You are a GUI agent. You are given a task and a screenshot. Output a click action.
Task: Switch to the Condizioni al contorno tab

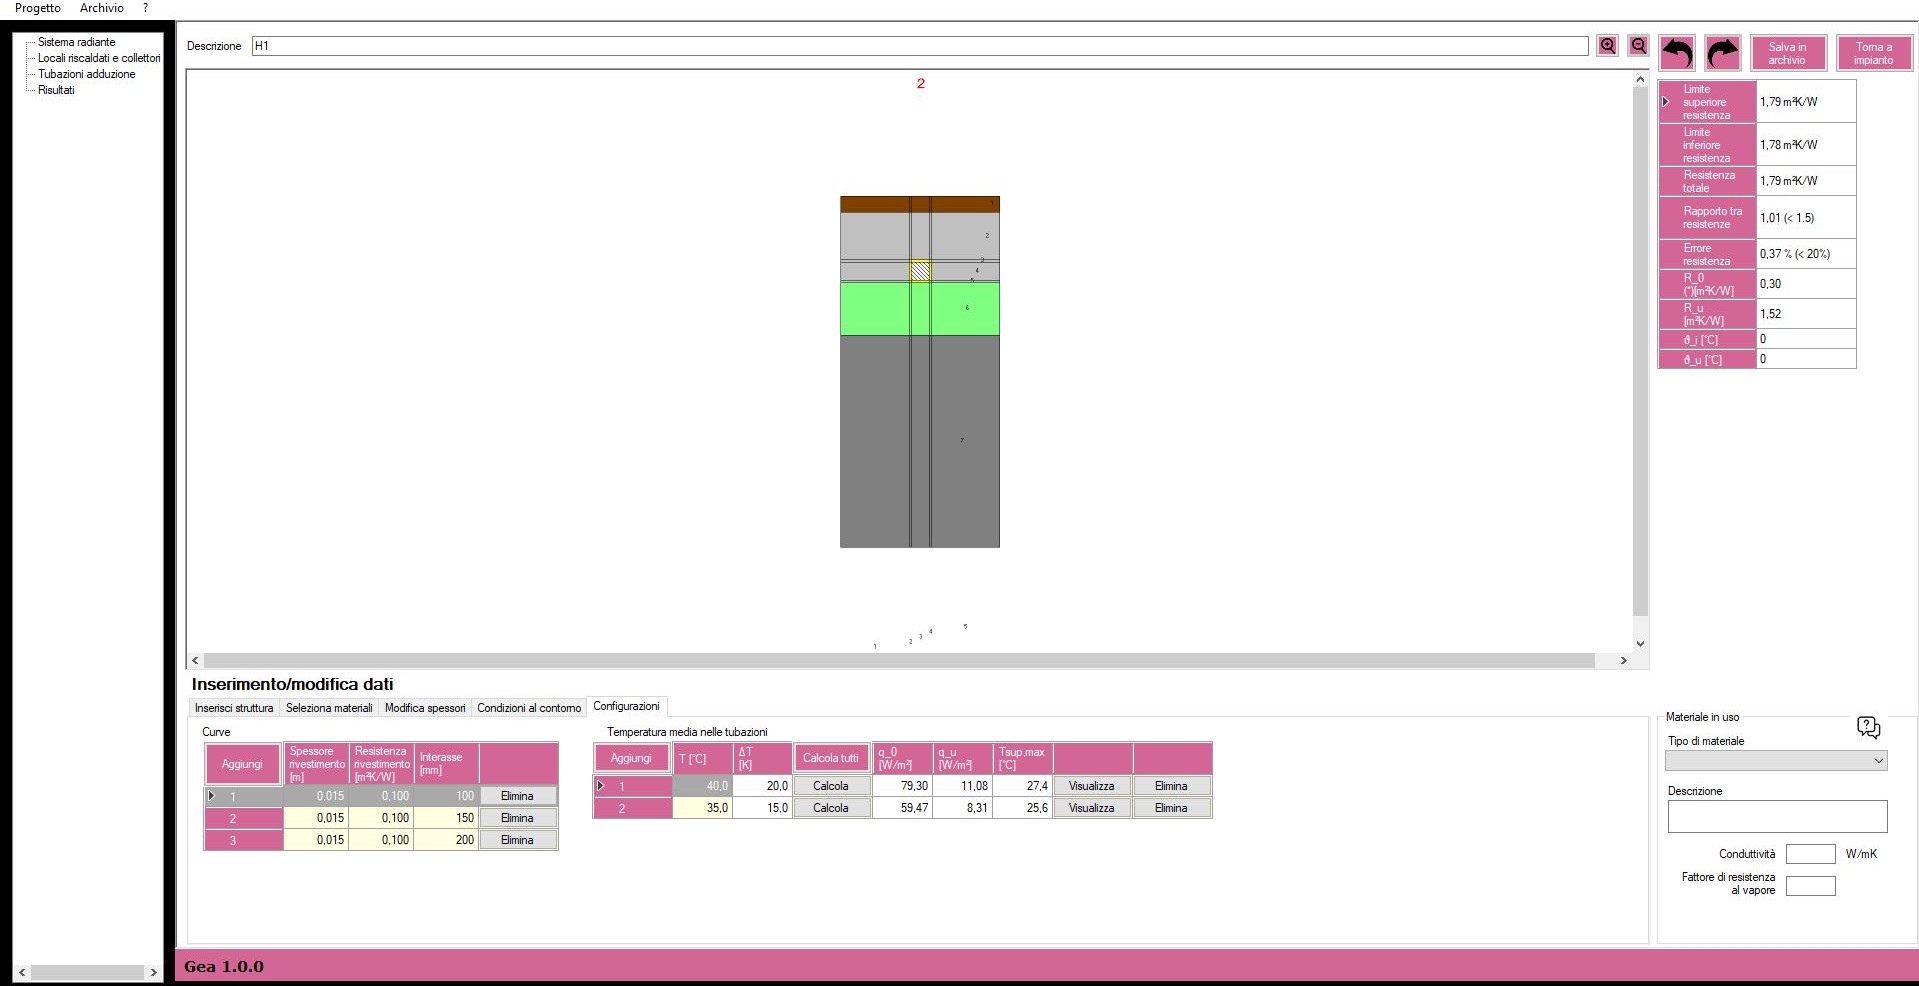tap(529, 708)
